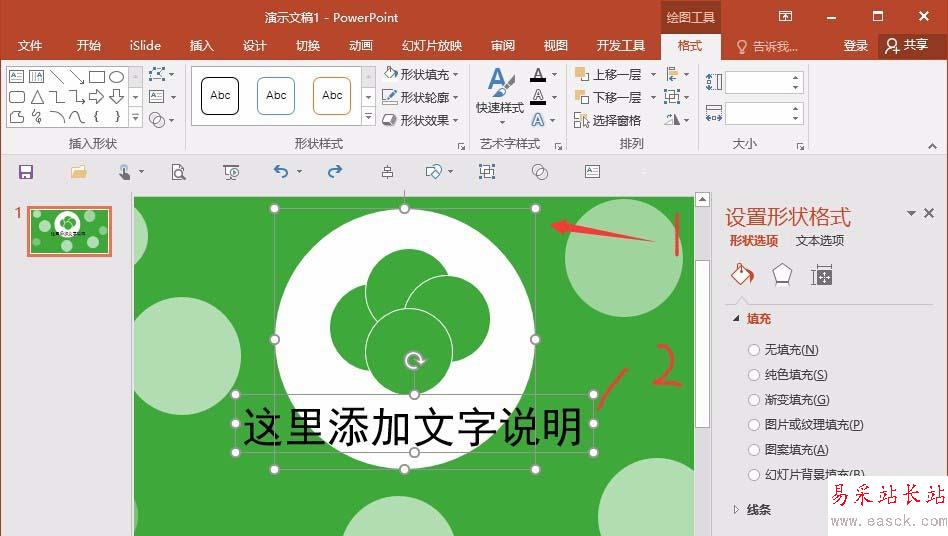
Task: Pick the triangle shape in the shapes gallery
Action: pyautogui.click(x=37, y=97)
